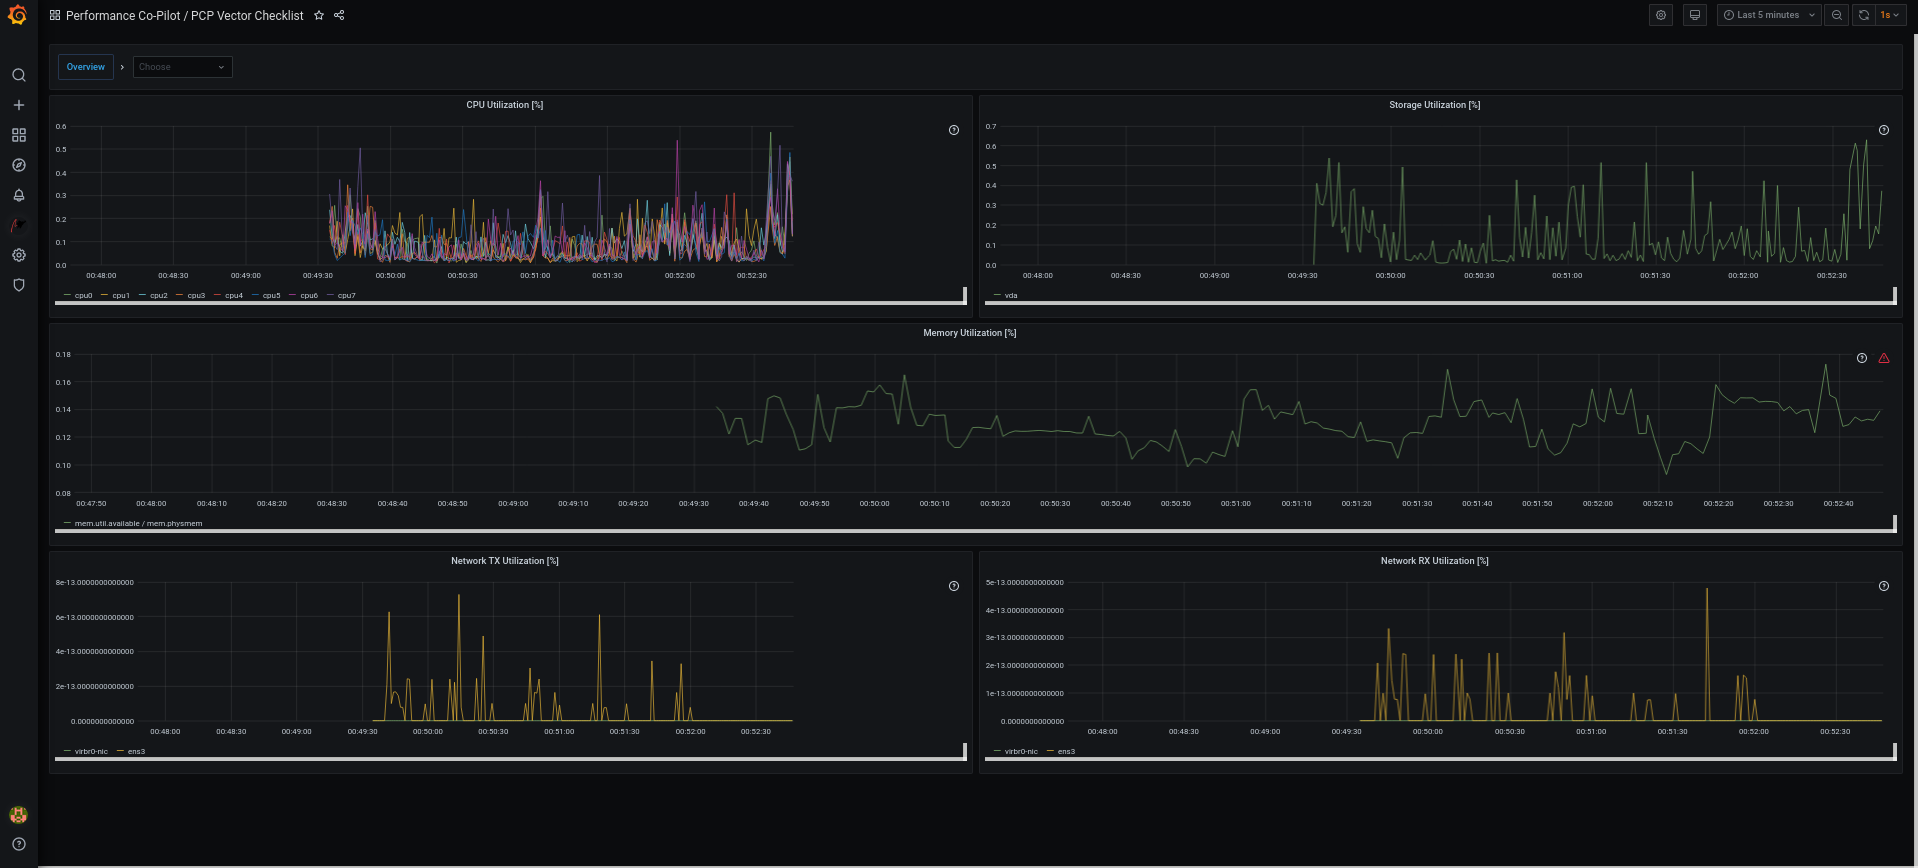Open Network RX Utilization [%] panel title menu
The image size is (1918, 868).
tap(1434, 561)
